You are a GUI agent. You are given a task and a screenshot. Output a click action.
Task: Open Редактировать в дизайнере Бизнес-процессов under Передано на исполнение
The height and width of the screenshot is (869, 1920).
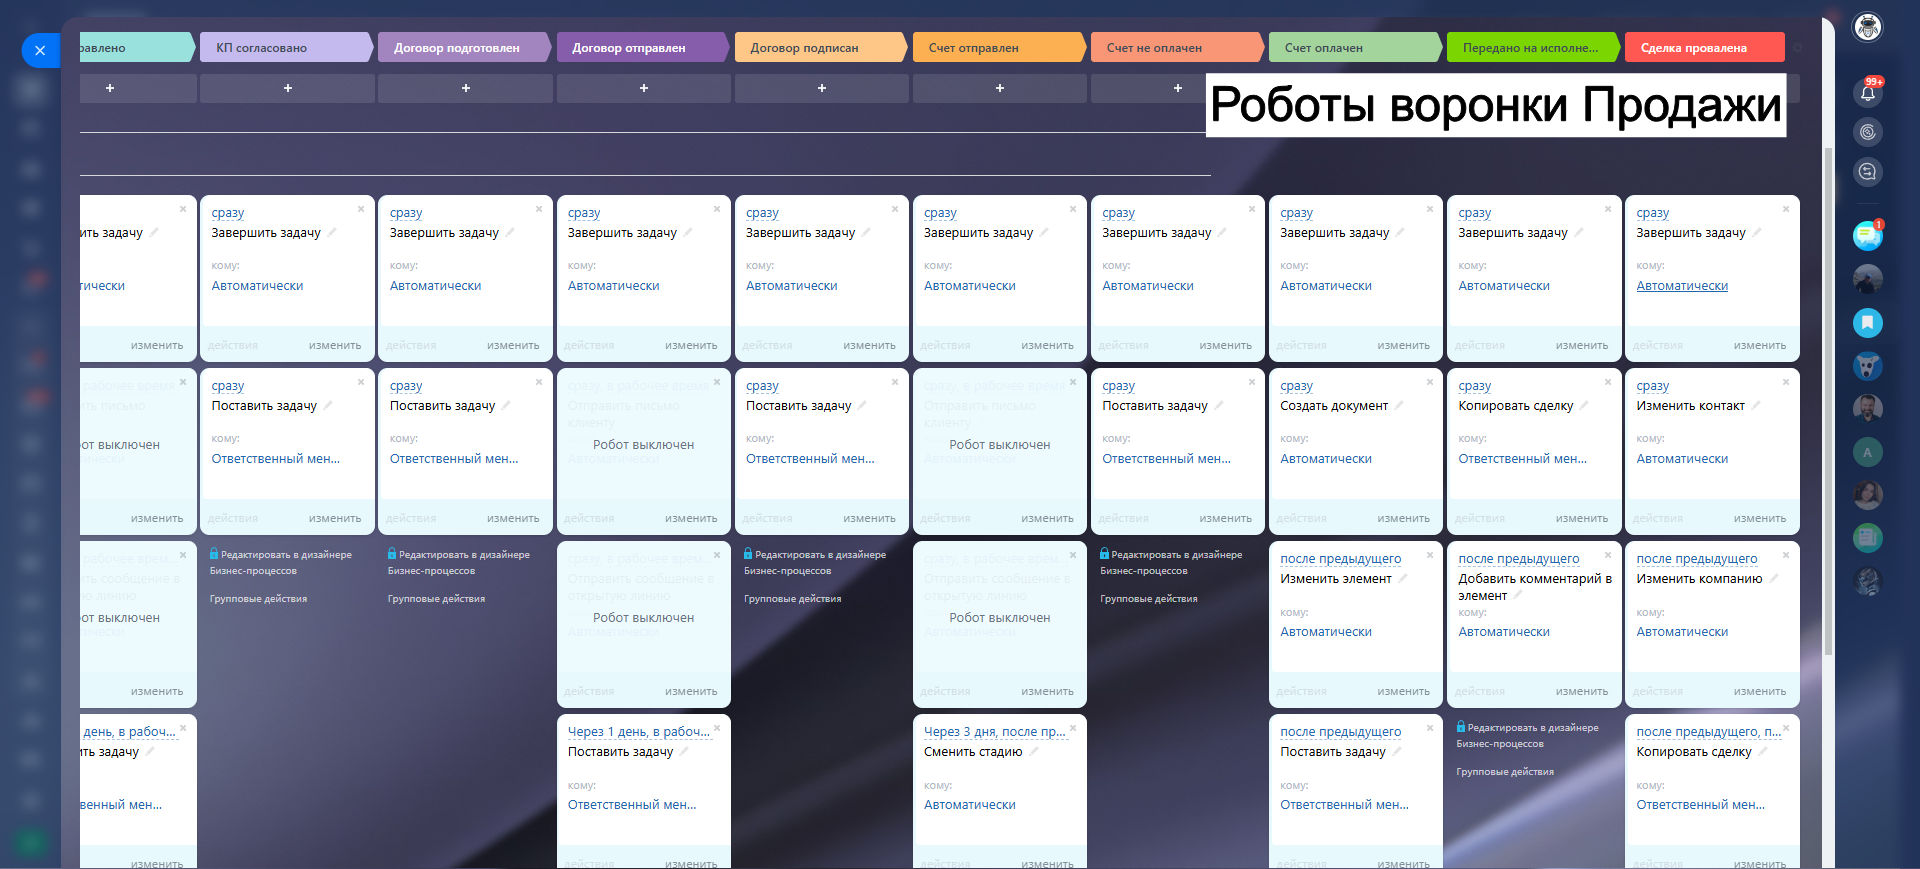point(1527,735)
